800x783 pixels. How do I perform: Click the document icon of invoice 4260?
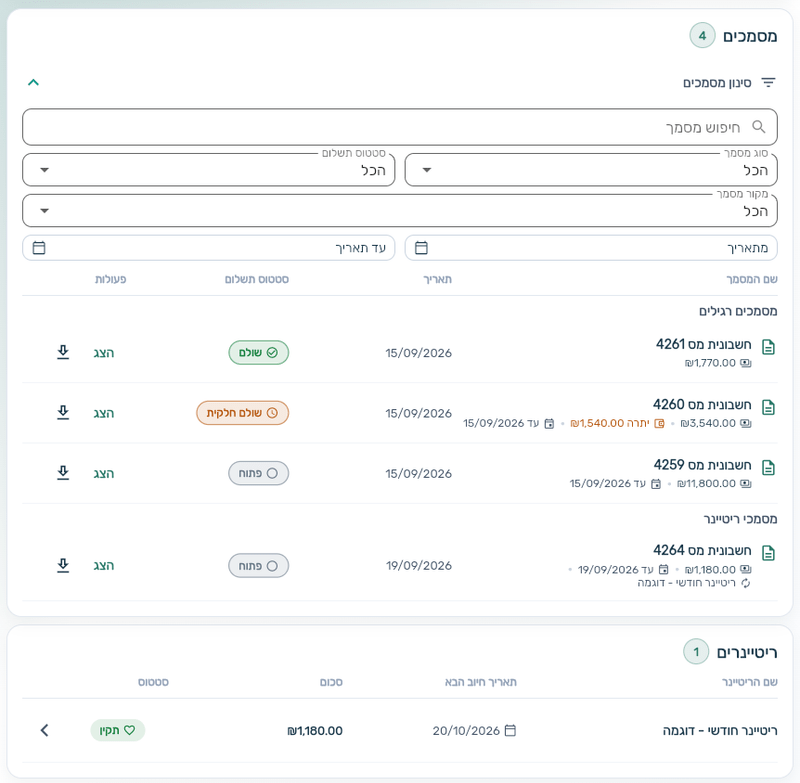[768, 408]
